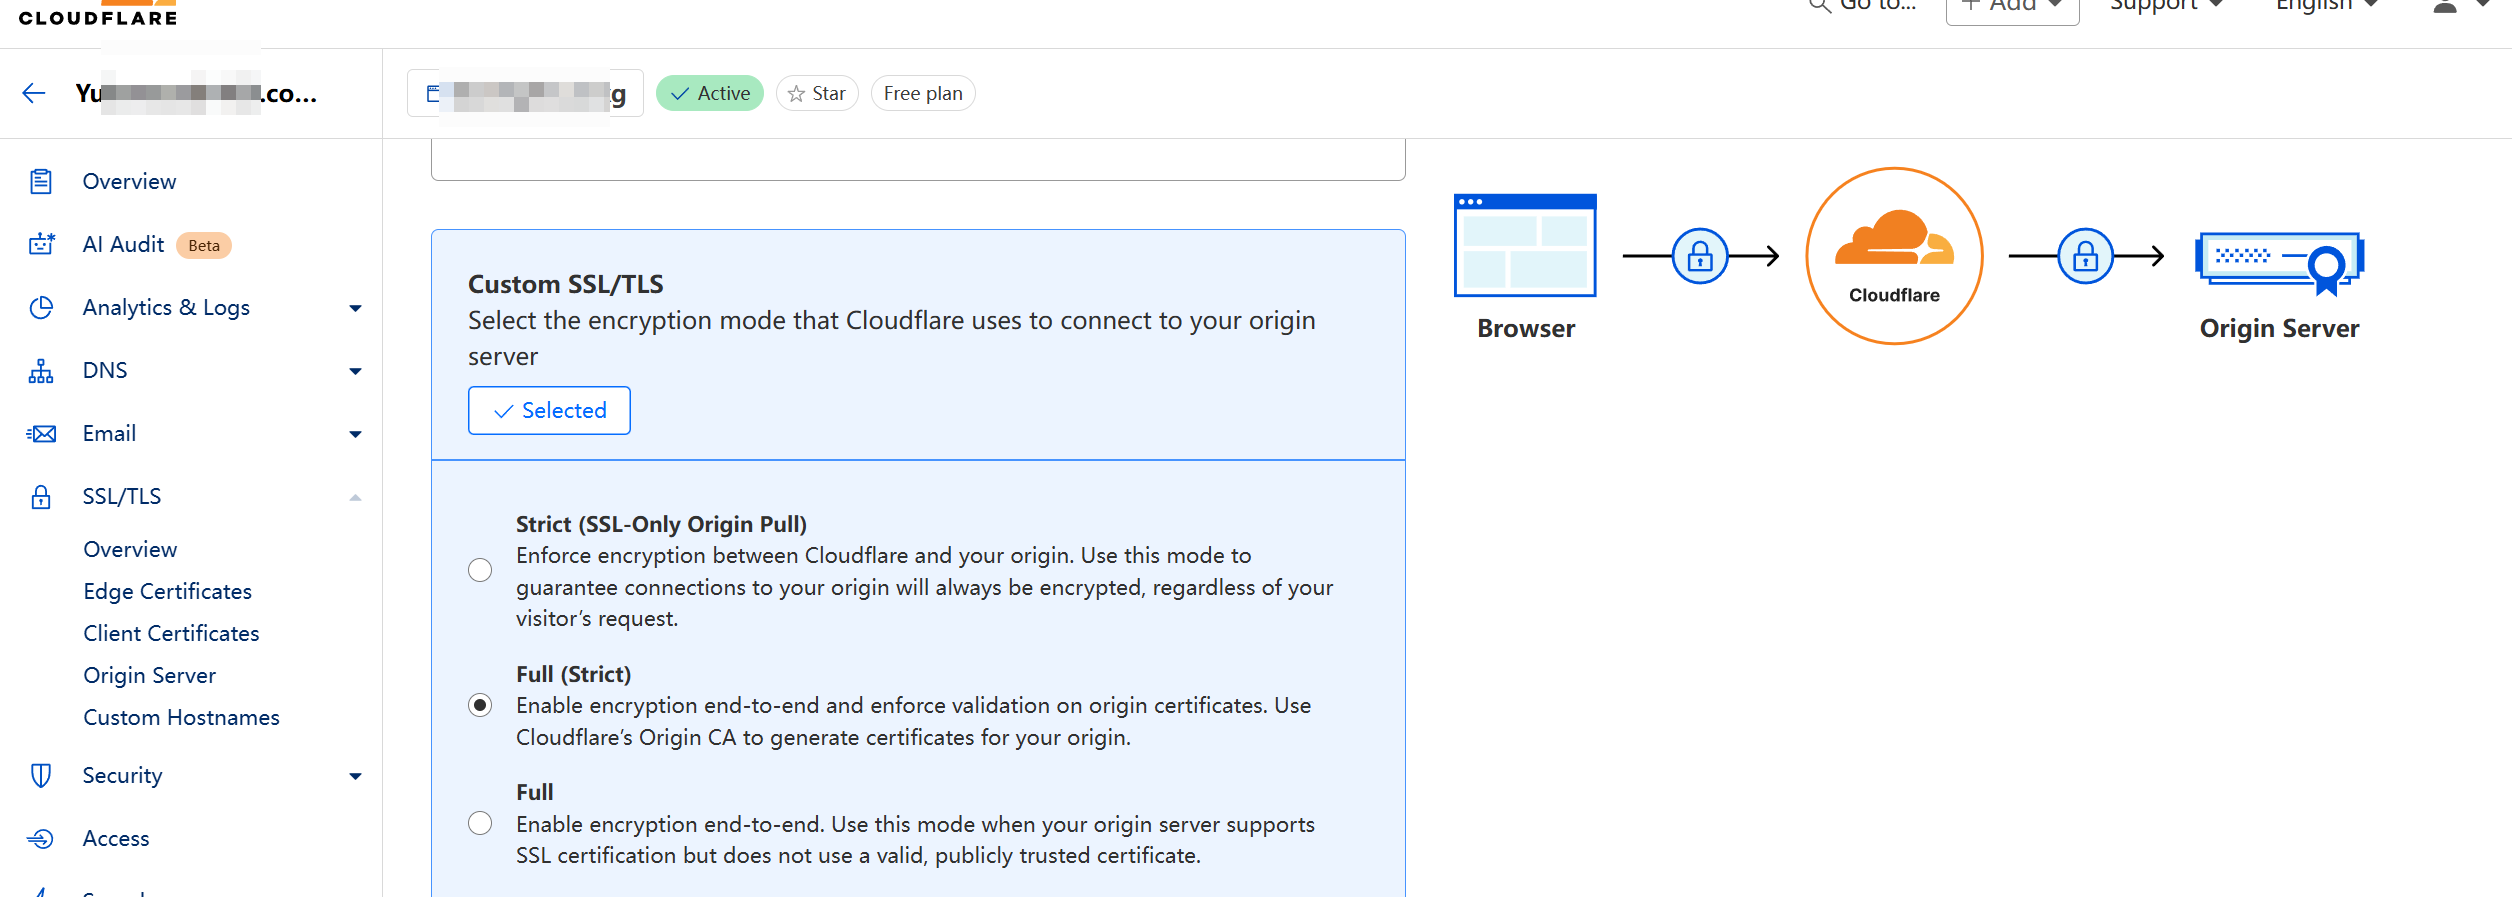This screenshot has height=897, width=2512.
Task: Click the Free plan badge
Action: tap(922, 94)
